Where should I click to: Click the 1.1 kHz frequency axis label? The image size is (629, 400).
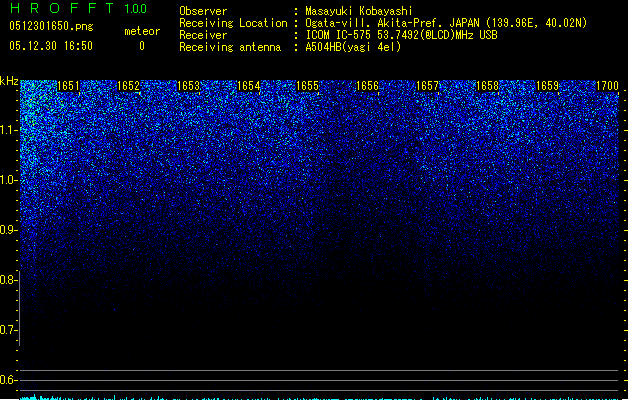pos(9,130)
